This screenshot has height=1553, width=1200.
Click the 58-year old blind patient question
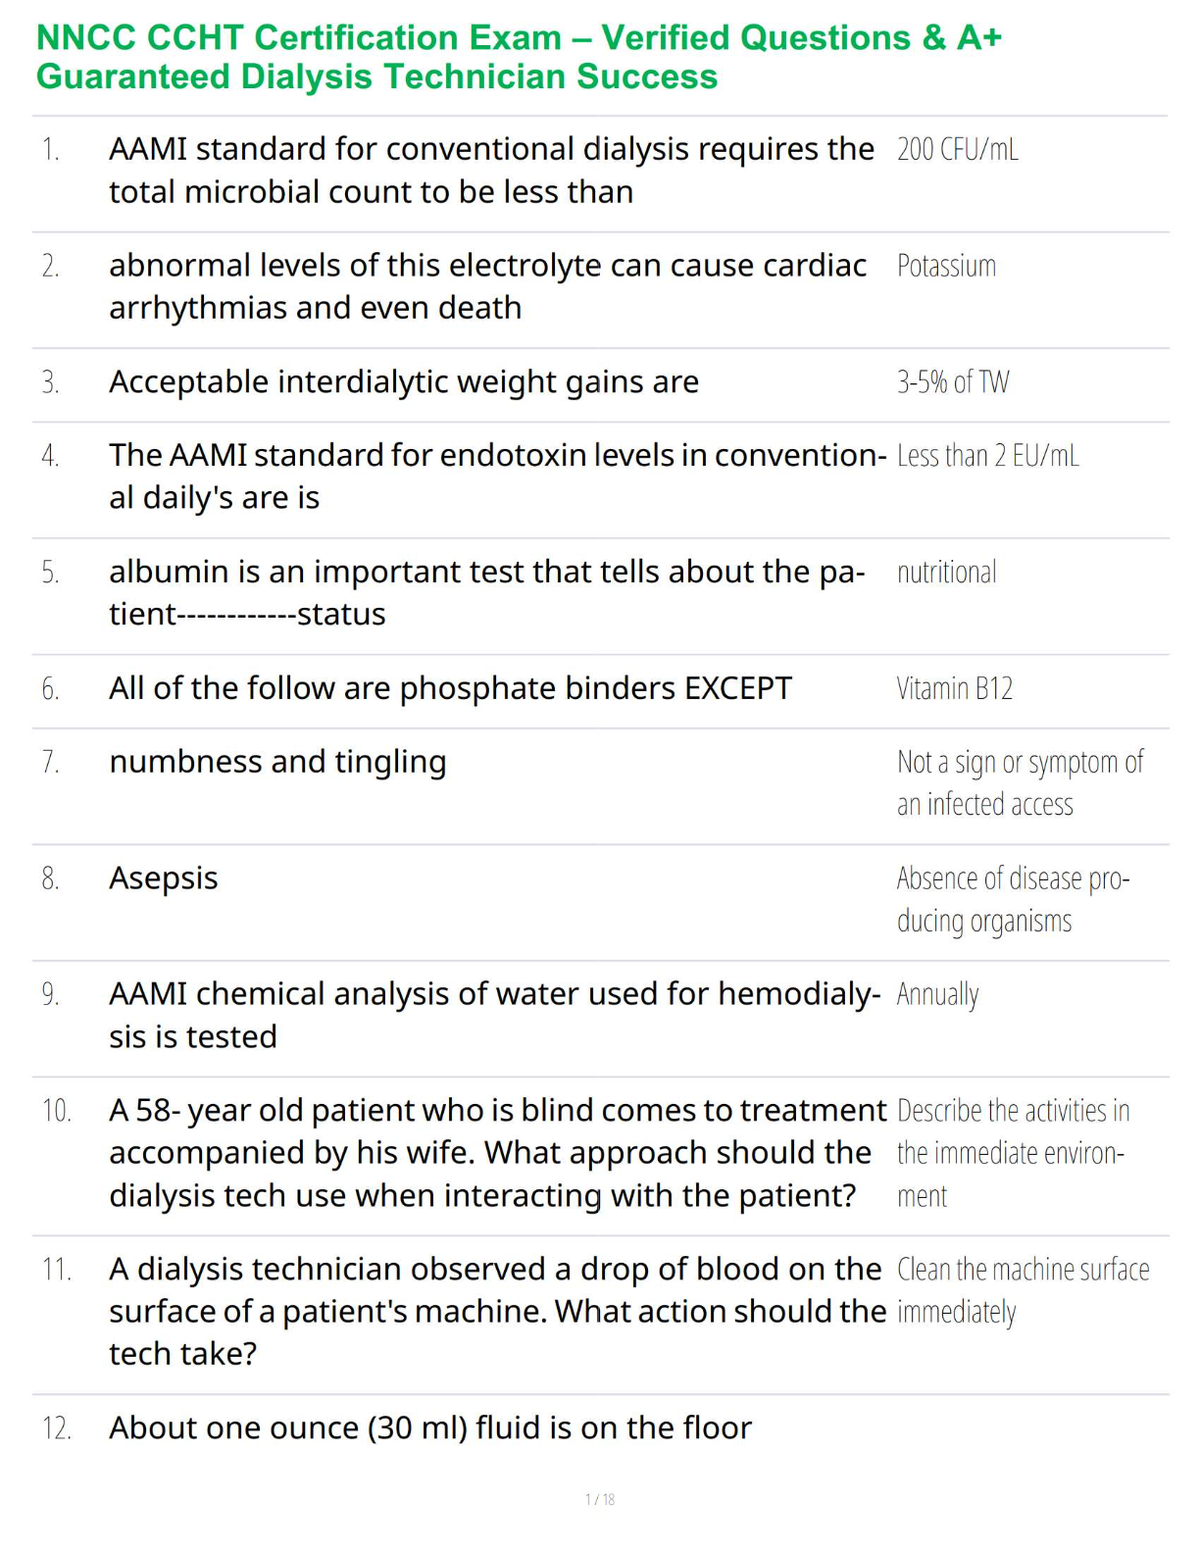coord(497,1153)
